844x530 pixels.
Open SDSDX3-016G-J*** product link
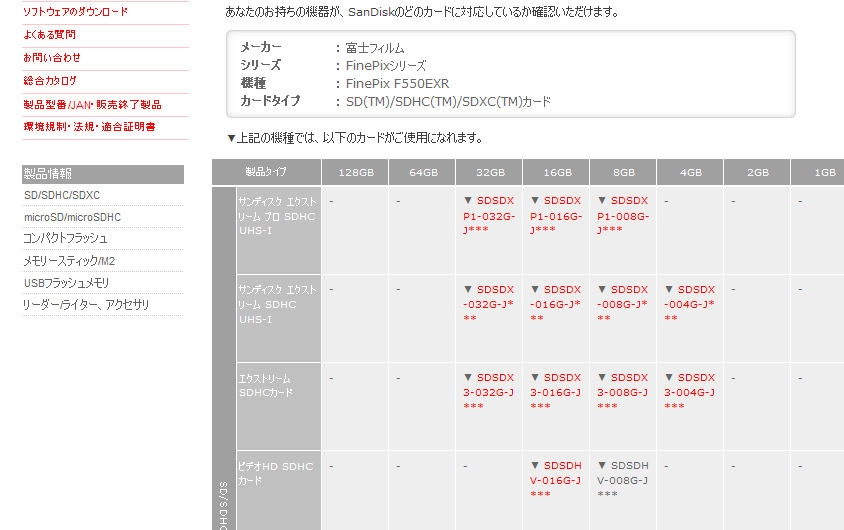click(555, 392)
